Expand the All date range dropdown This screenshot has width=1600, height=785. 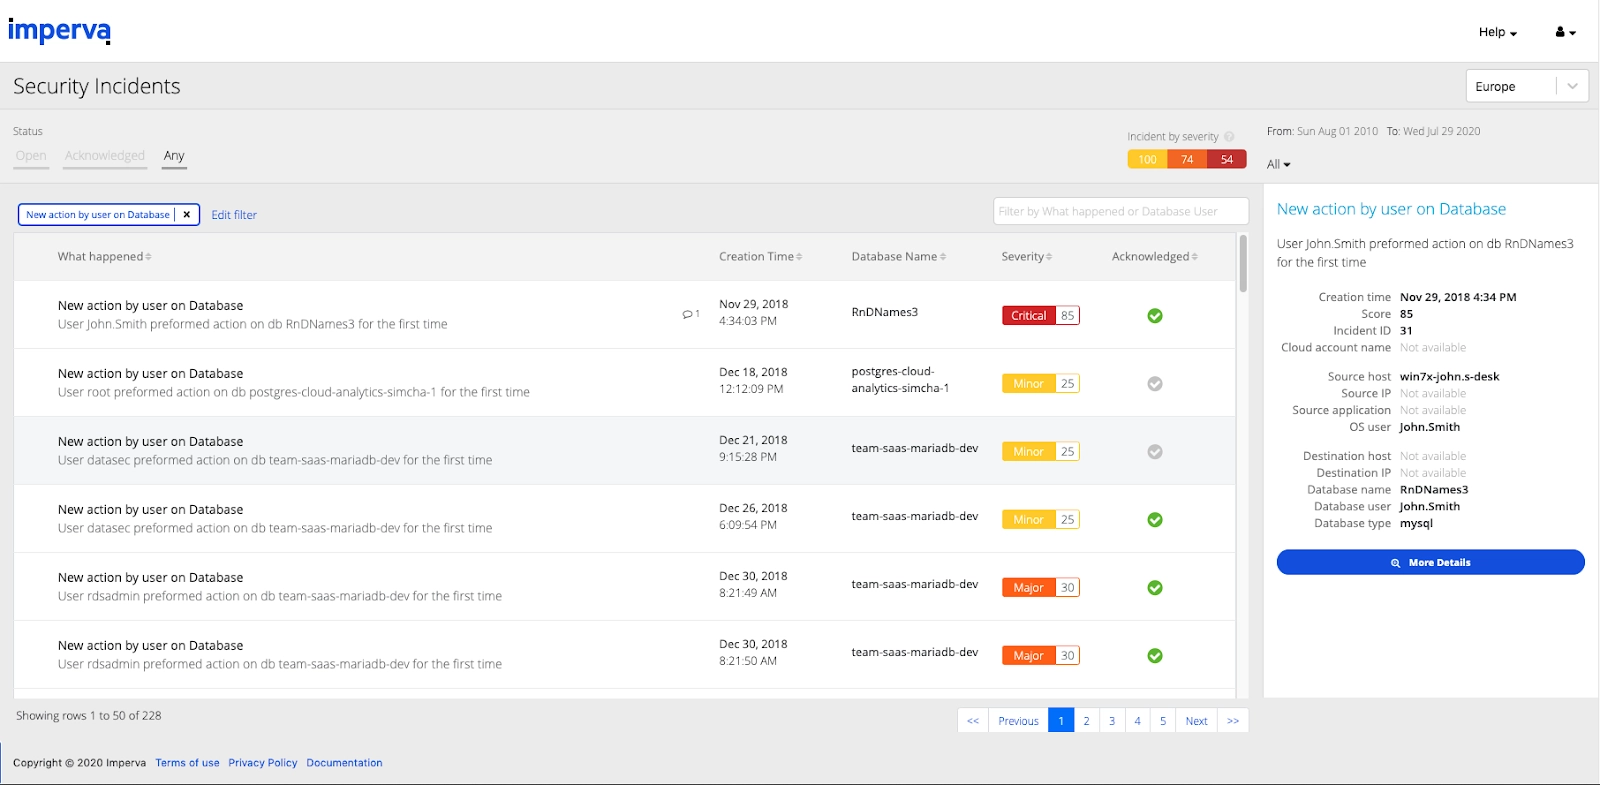(1278, 164)
